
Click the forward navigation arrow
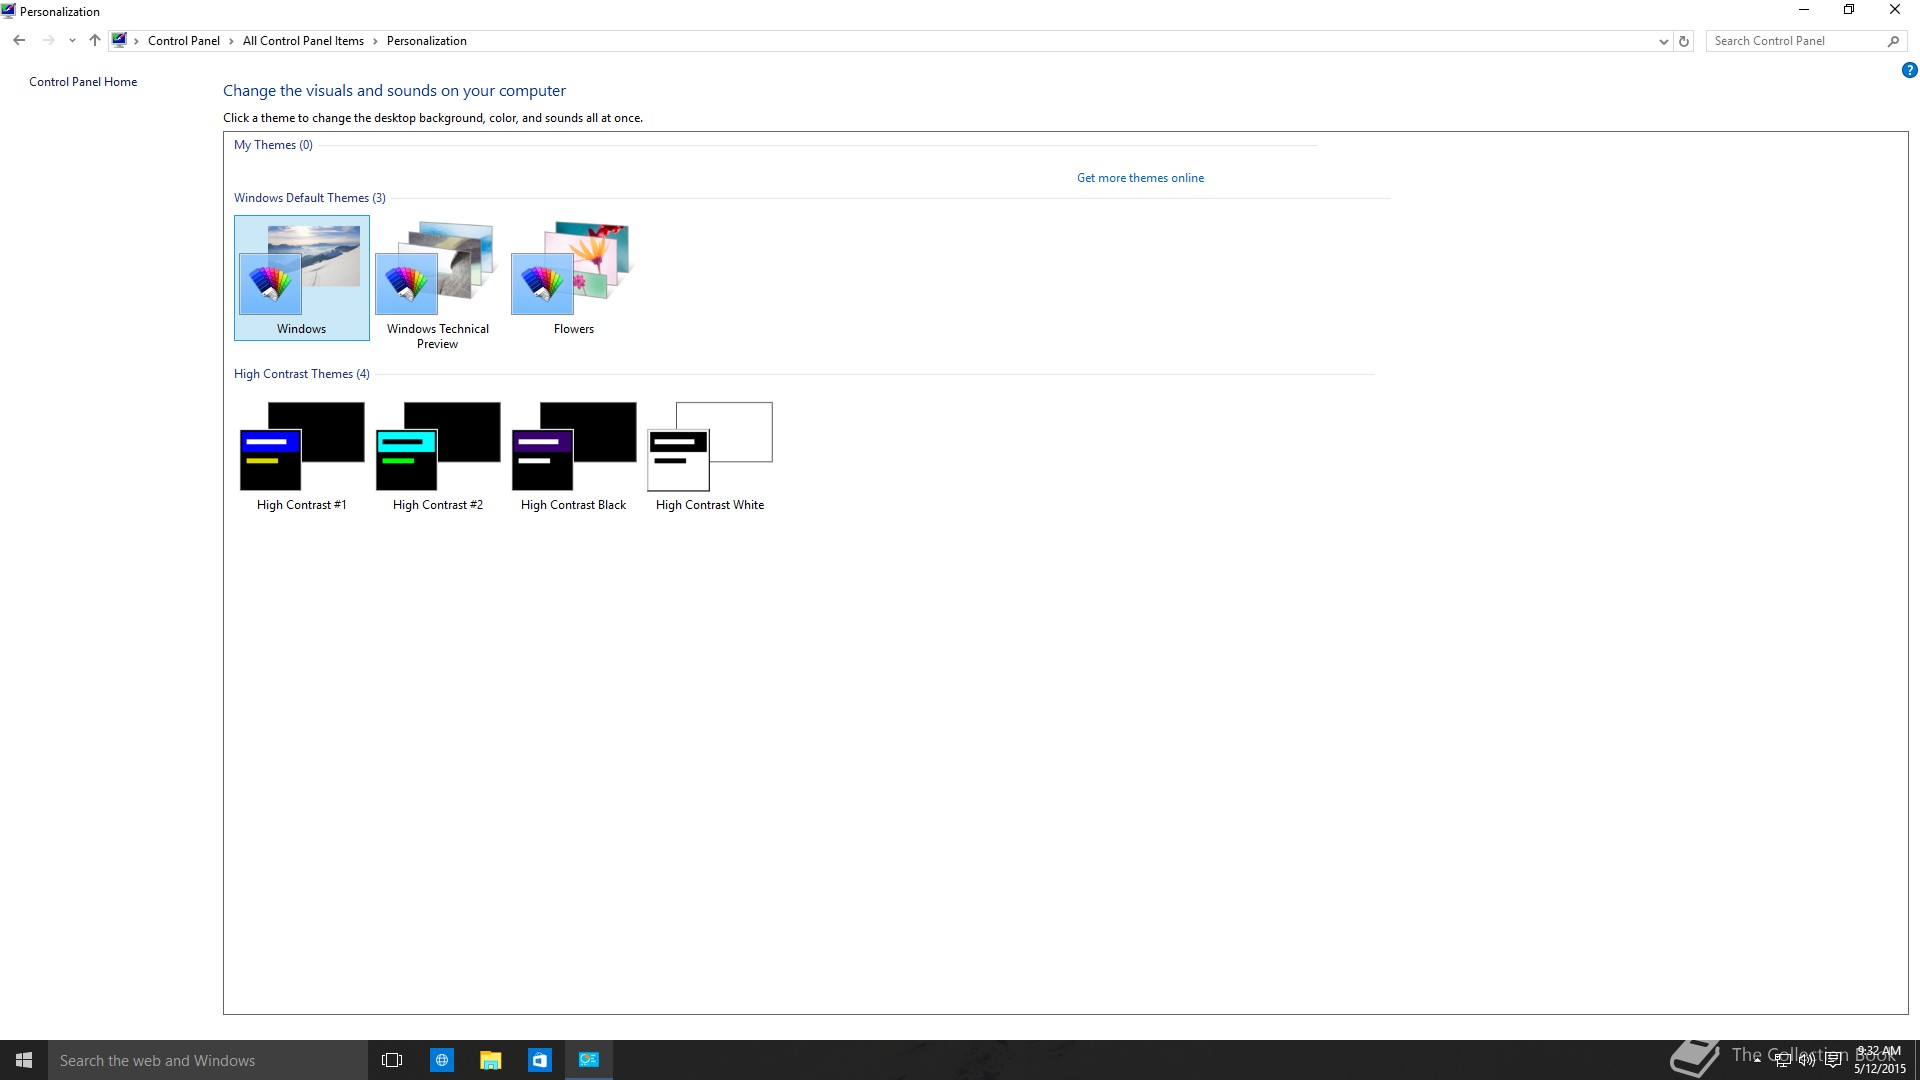click(48, 41)
